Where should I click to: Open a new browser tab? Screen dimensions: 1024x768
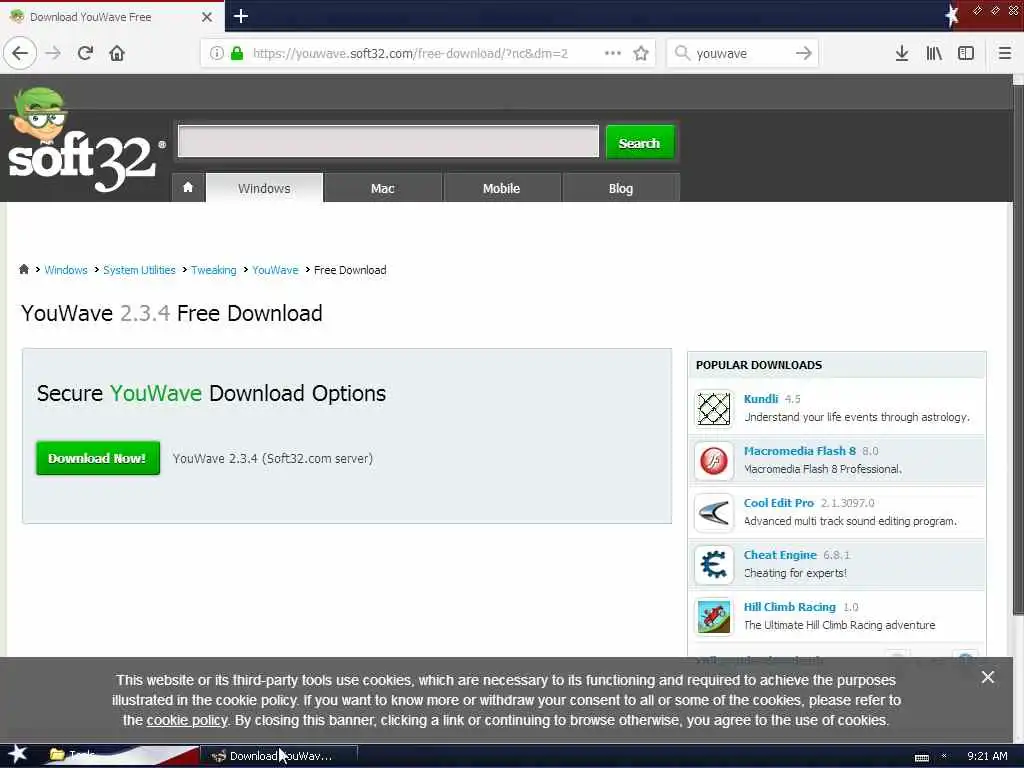(241, 16)
